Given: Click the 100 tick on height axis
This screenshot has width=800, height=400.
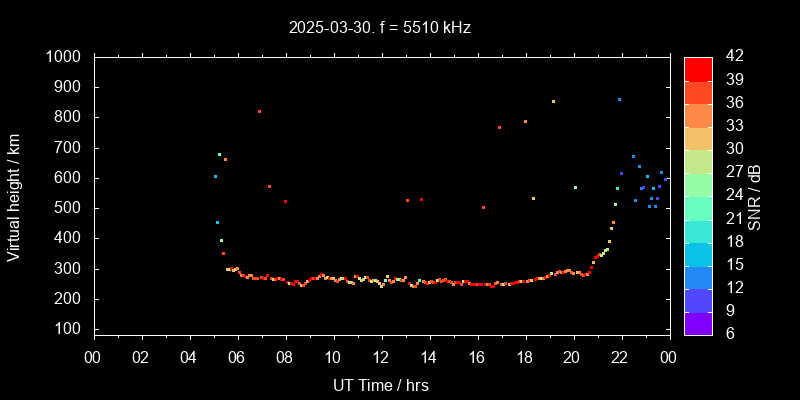Looking at the screenshot, I should point(72,329).
